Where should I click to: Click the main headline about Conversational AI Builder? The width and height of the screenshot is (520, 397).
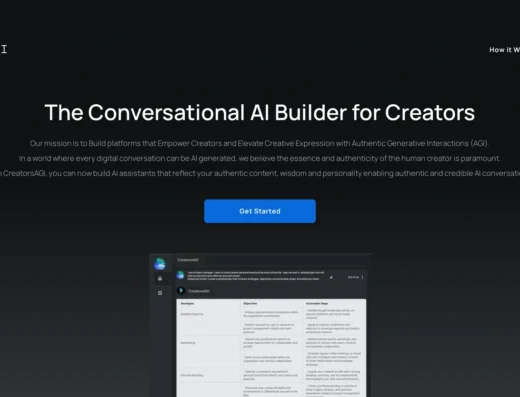click(260, 112)
